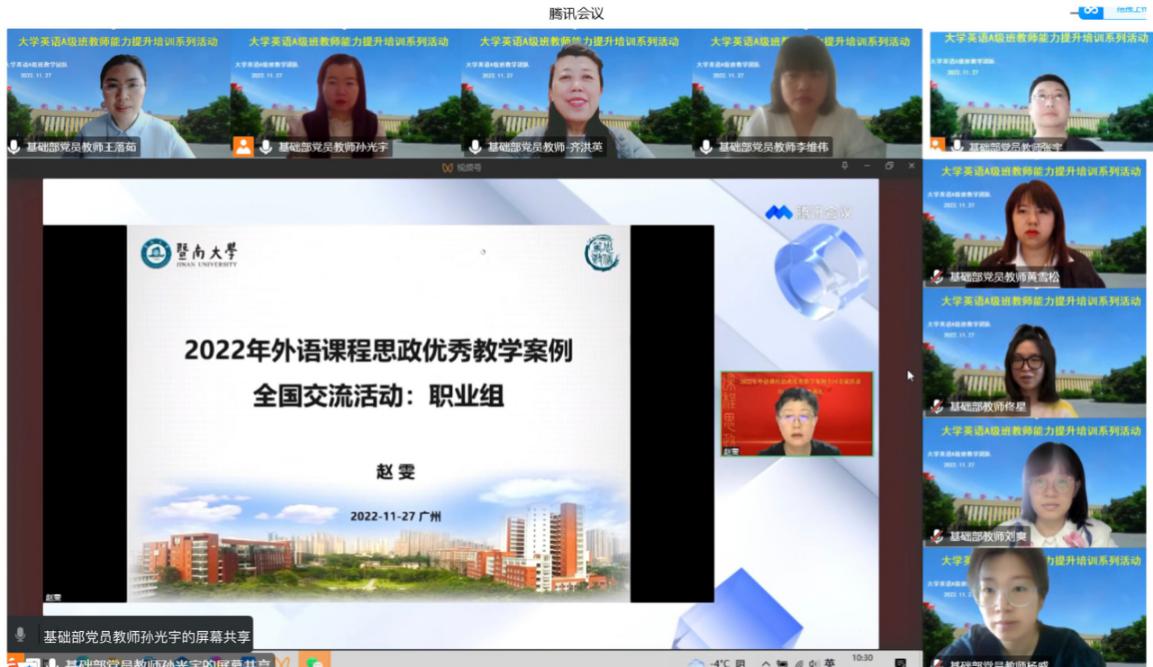The image size is (1153, 667).
Task: Restore the shared inner window size
Action: click(890, 166)
